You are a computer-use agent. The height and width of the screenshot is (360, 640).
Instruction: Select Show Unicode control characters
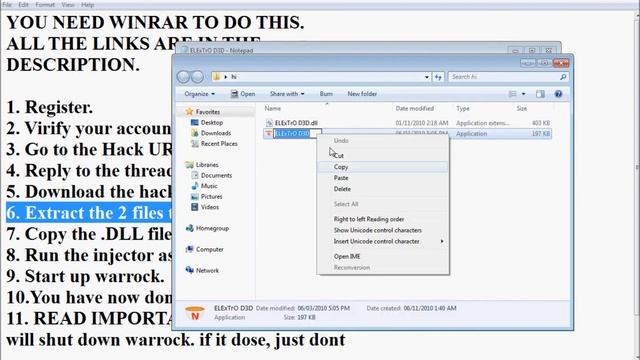click(383, 230)
